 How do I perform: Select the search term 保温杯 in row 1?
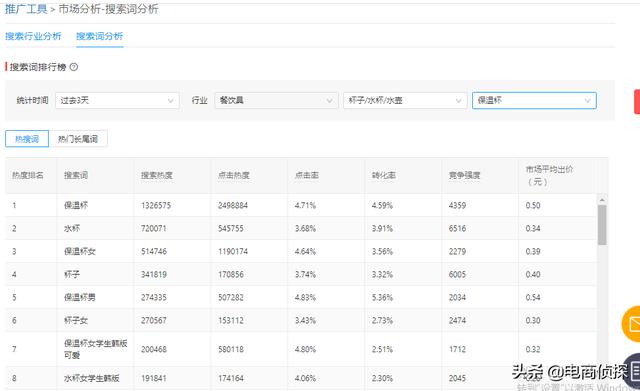pos(76,205)
